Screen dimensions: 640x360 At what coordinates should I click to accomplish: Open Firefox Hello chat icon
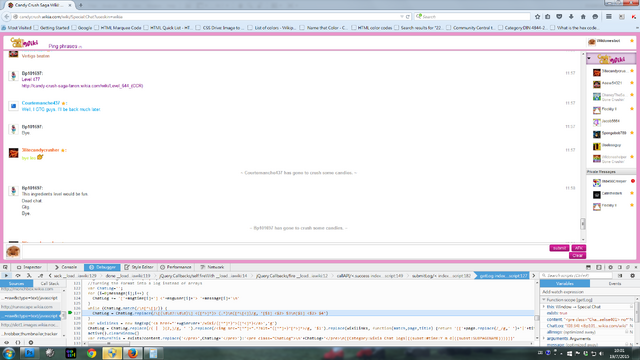click(x=595, y=17)
